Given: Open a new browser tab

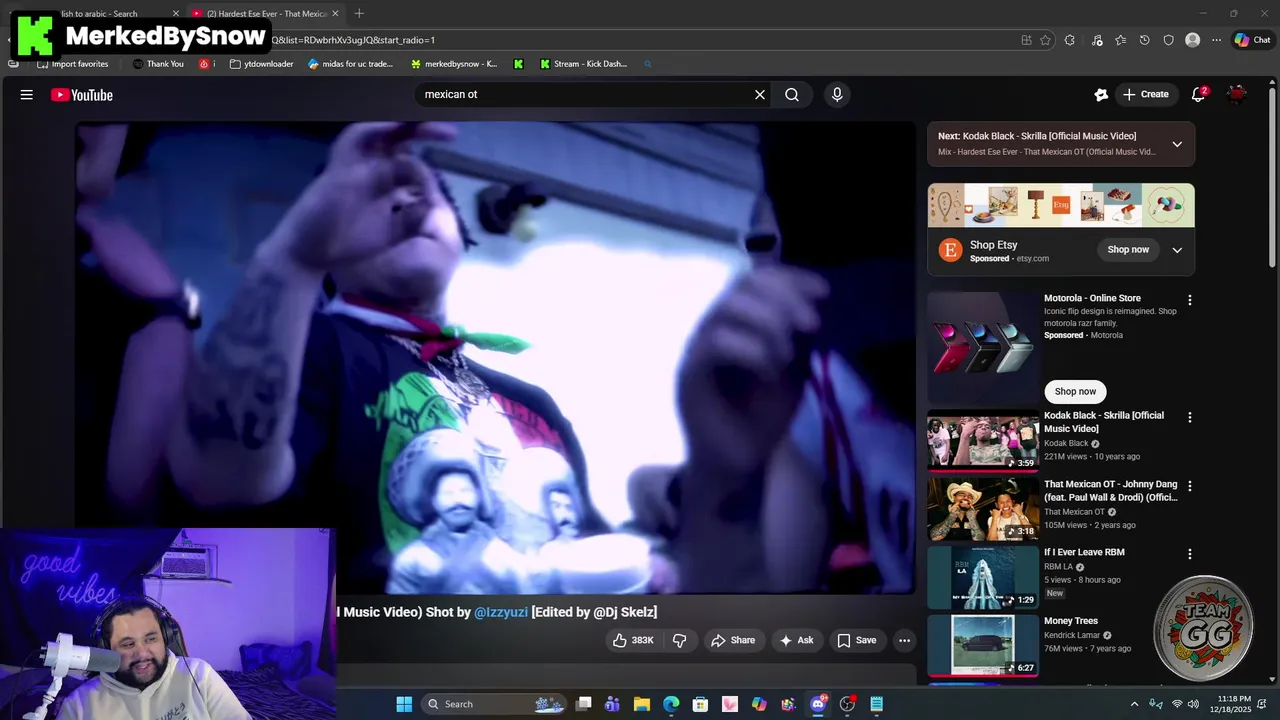Looking at the screenshot, I should [x=359, y=14].
